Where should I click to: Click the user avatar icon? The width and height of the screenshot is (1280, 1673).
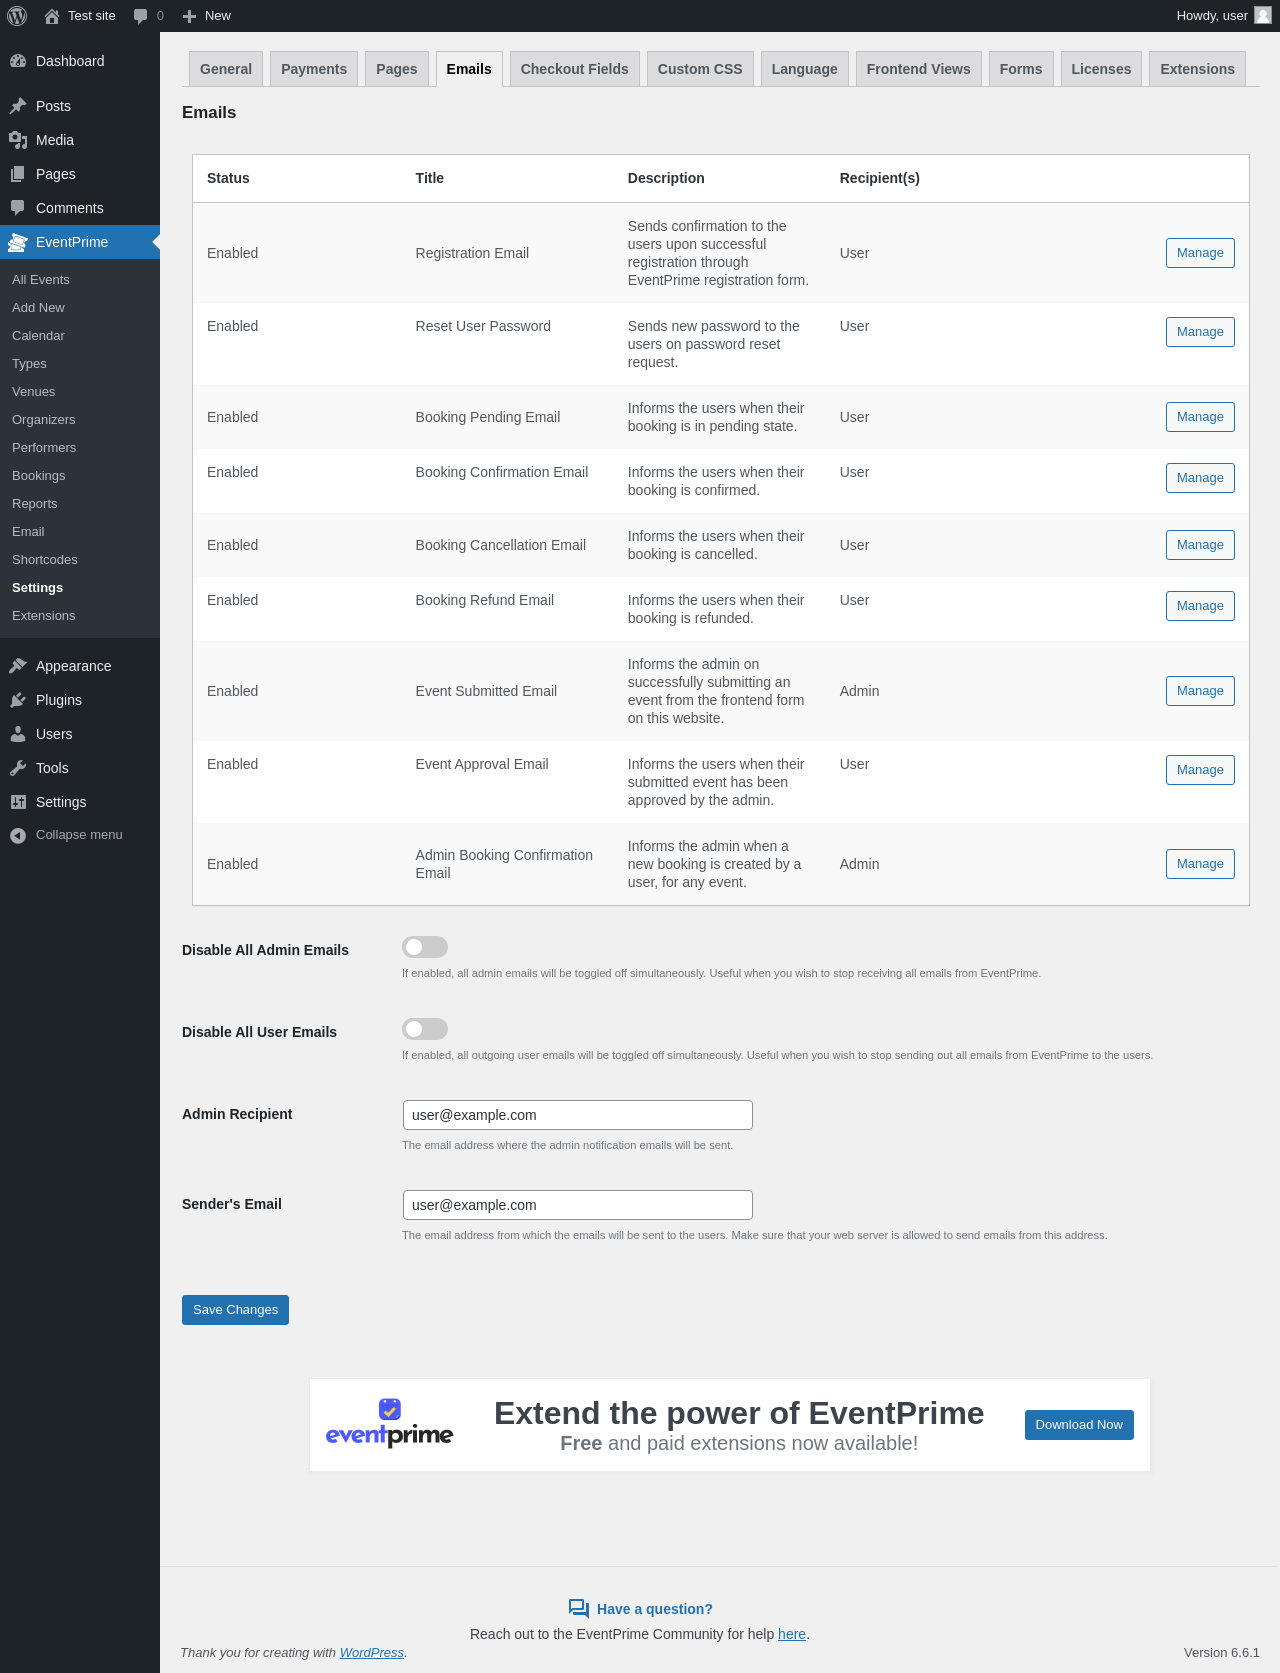click(1263, 15)
